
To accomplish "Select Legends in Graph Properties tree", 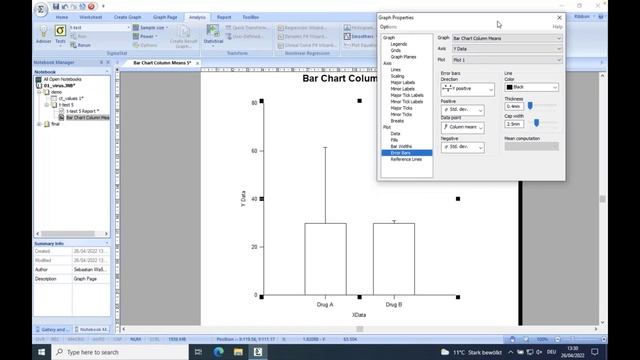I will (x=398, y=44).
